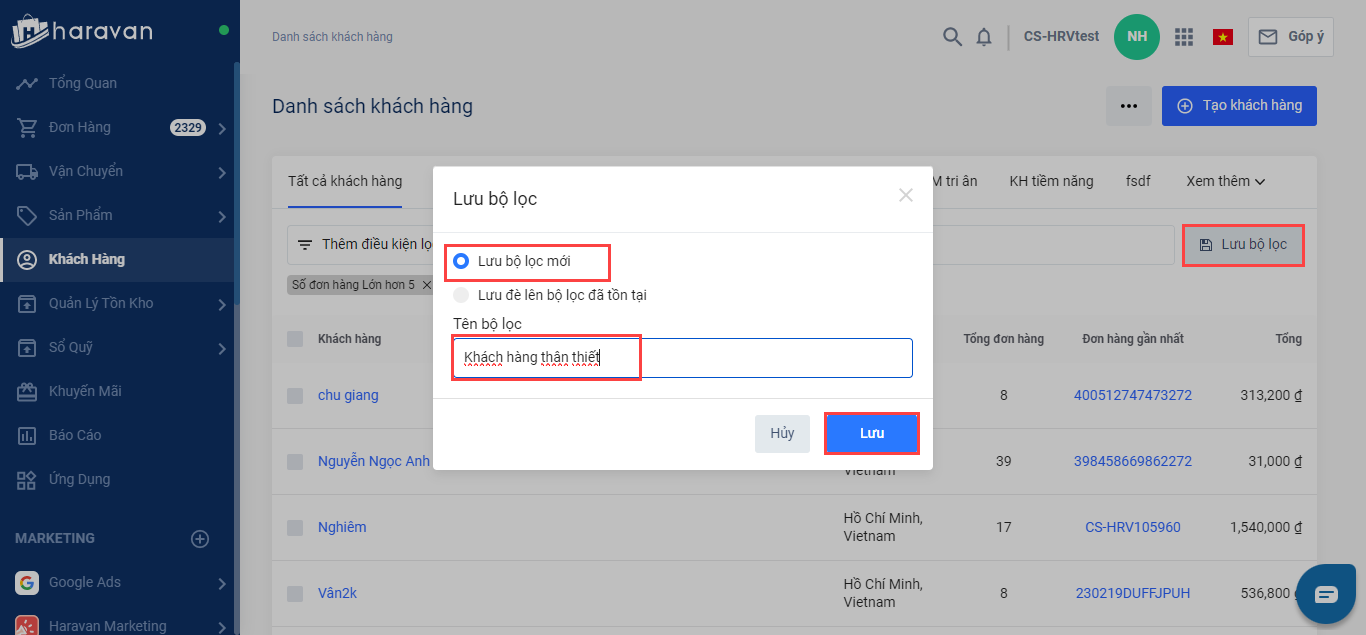Screen dimensions: 1366x635
Task: Focus the Tên bộ lọc text field
Action: [x=682, y=358]
